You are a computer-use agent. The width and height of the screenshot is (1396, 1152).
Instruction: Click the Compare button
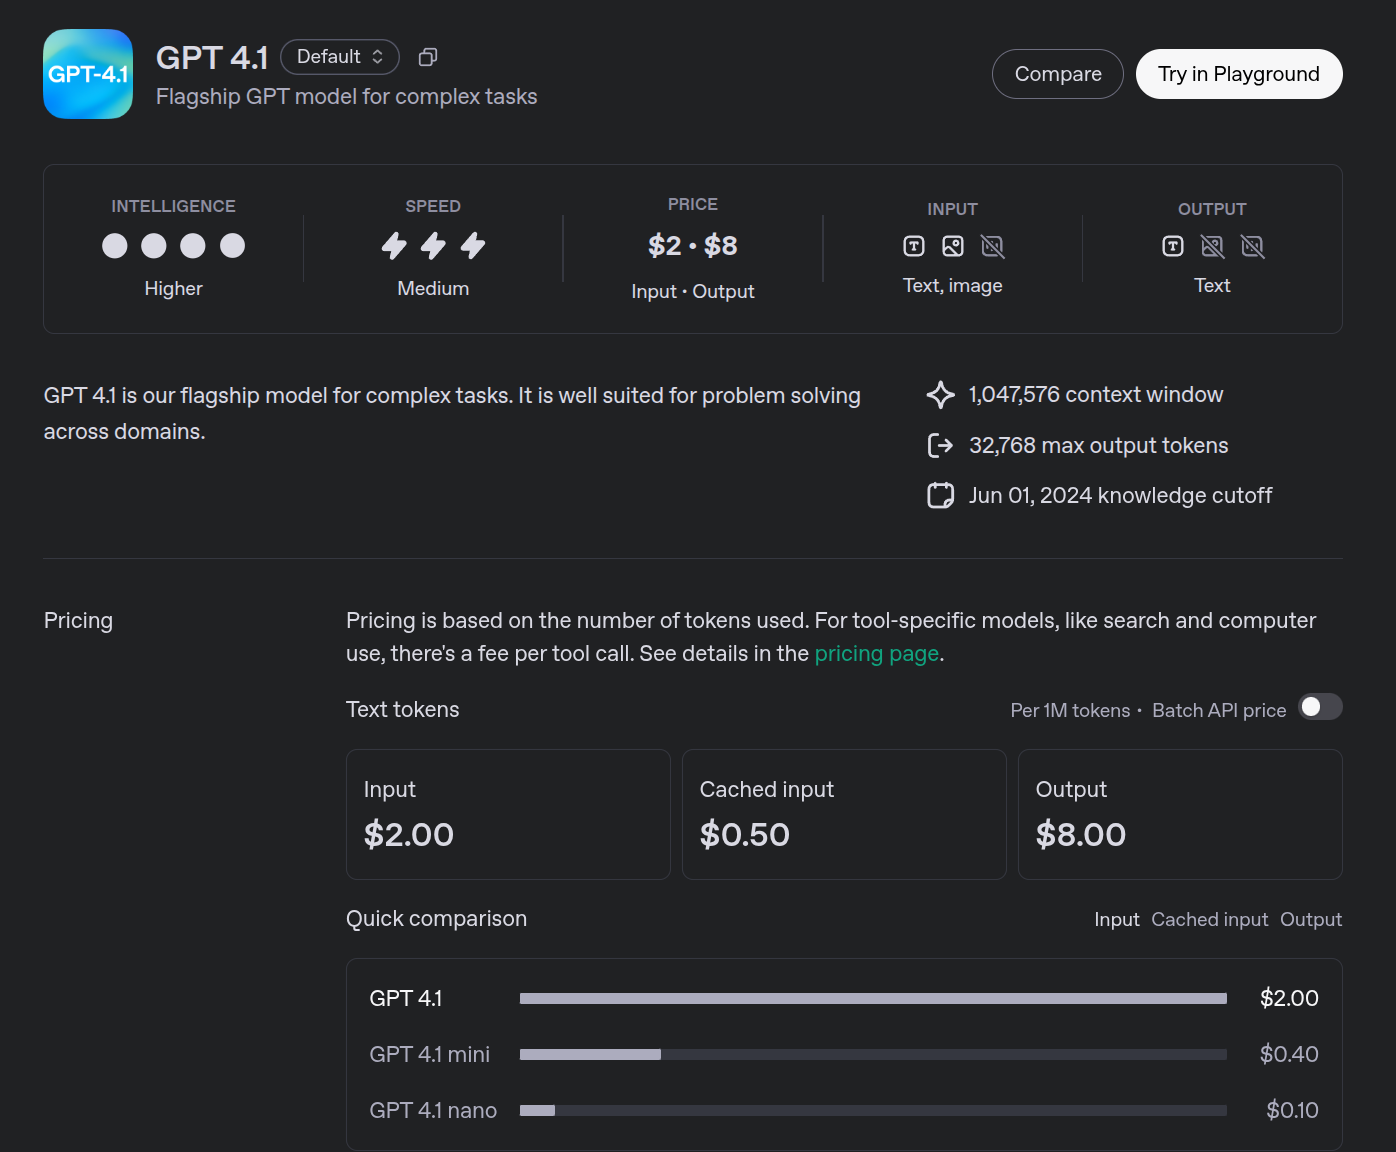click(1057, 74)
